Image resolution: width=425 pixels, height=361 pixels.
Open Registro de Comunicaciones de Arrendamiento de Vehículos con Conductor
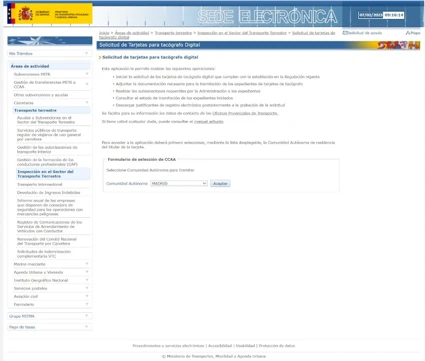tap(49, 226)
